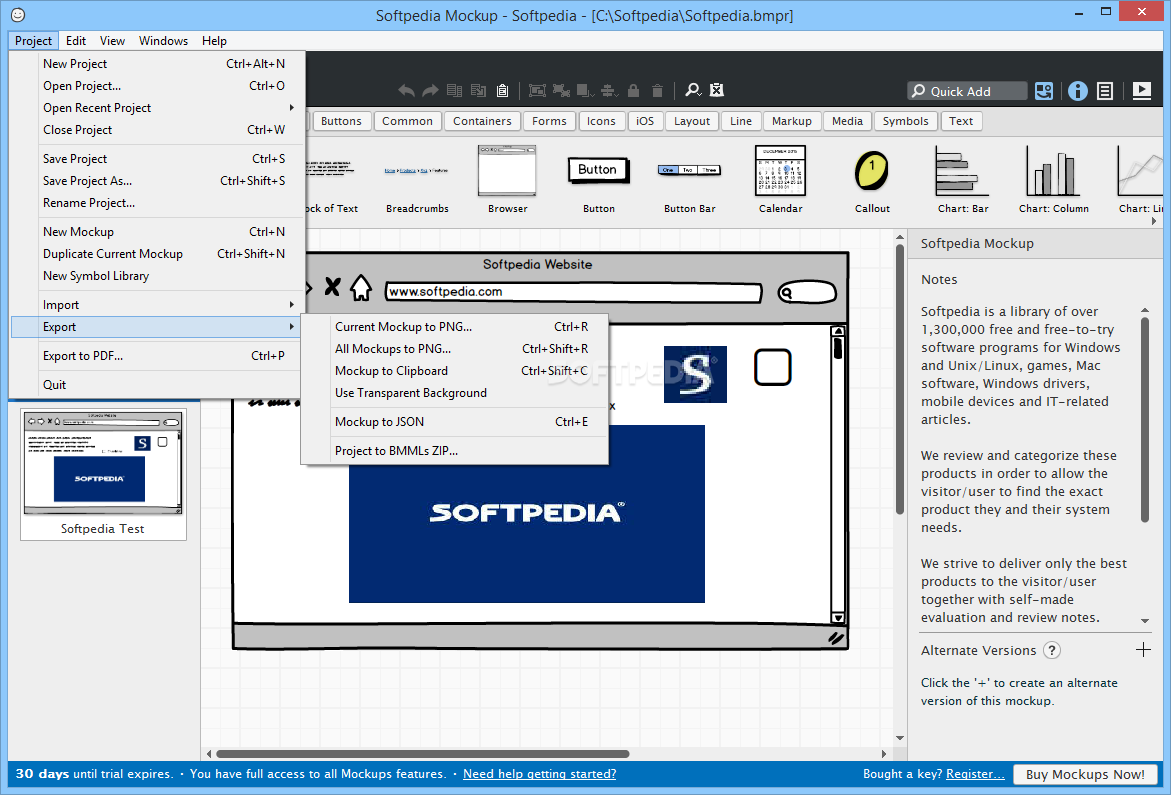
Task: Click the Redo arrow in the toolbar
Action: [x=430, y=90]
